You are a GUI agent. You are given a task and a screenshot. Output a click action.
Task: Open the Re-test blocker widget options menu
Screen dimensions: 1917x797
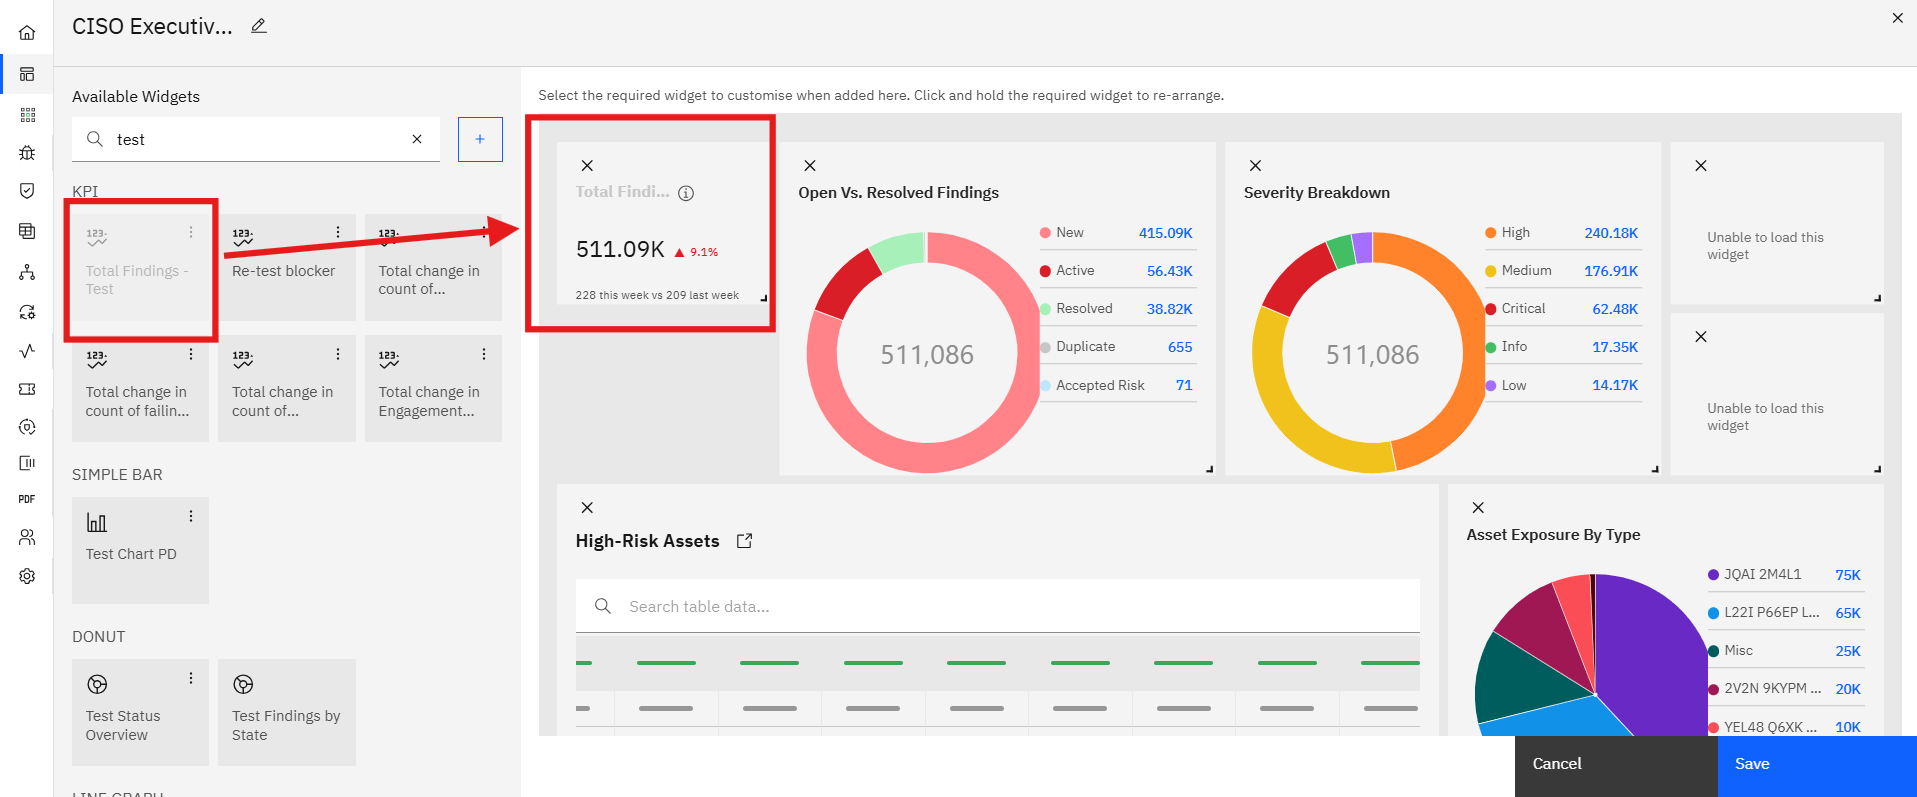tap(338, 232)
